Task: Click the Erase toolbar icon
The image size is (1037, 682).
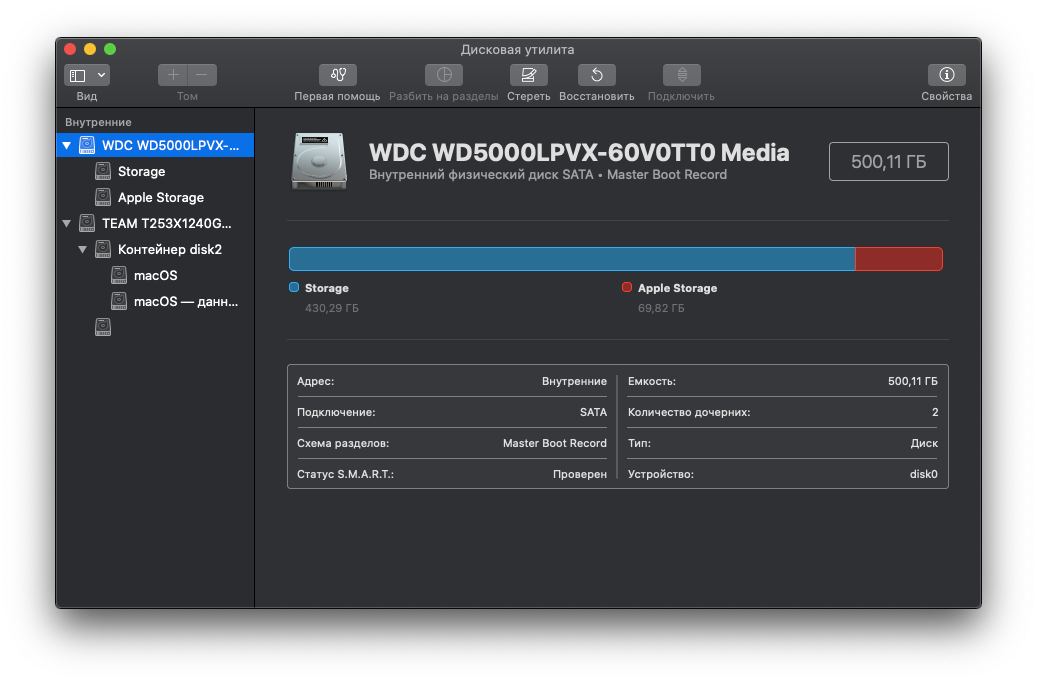Action: [528, 75]
